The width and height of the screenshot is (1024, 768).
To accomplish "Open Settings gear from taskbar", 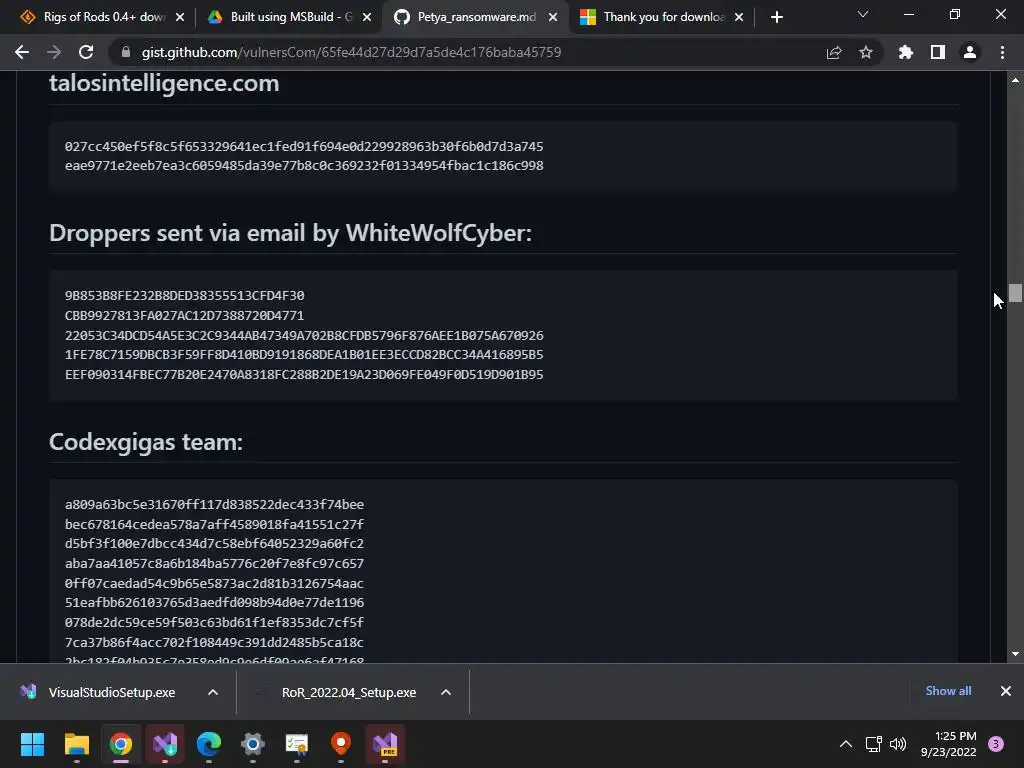I will point(253,744).
